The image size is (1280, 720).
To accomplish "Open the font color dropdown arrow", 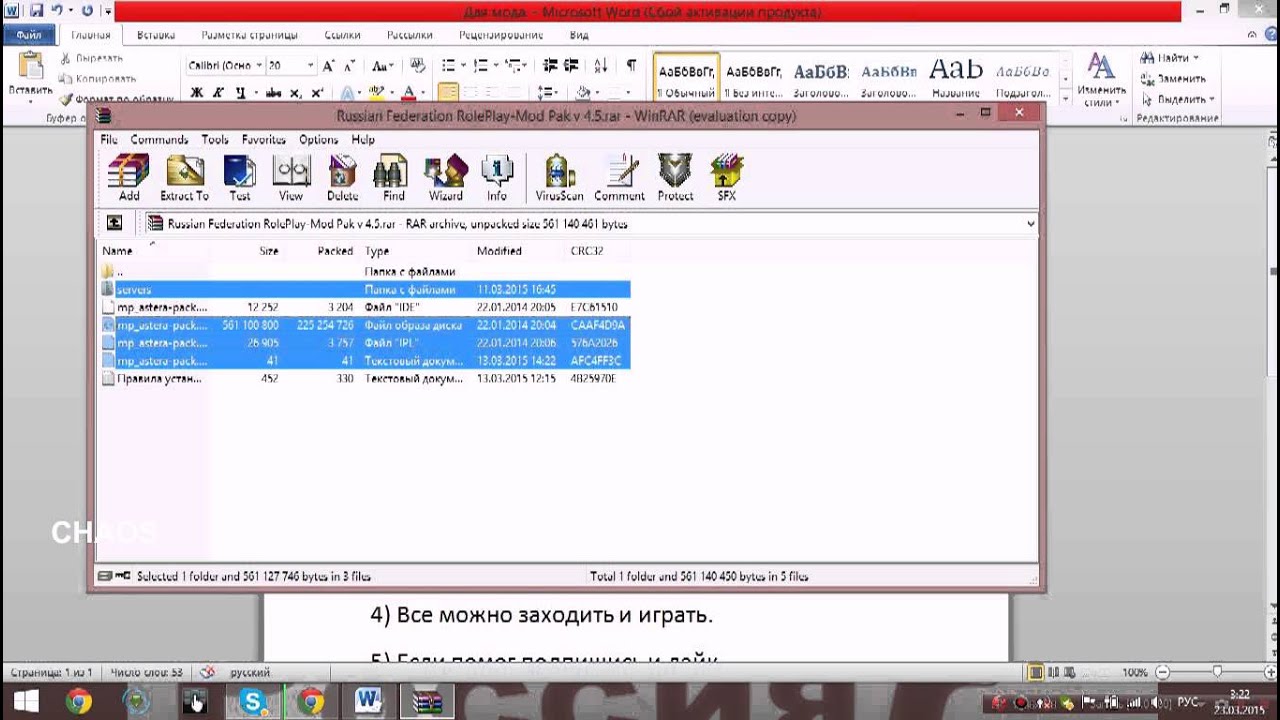I will tap(423, 93).
